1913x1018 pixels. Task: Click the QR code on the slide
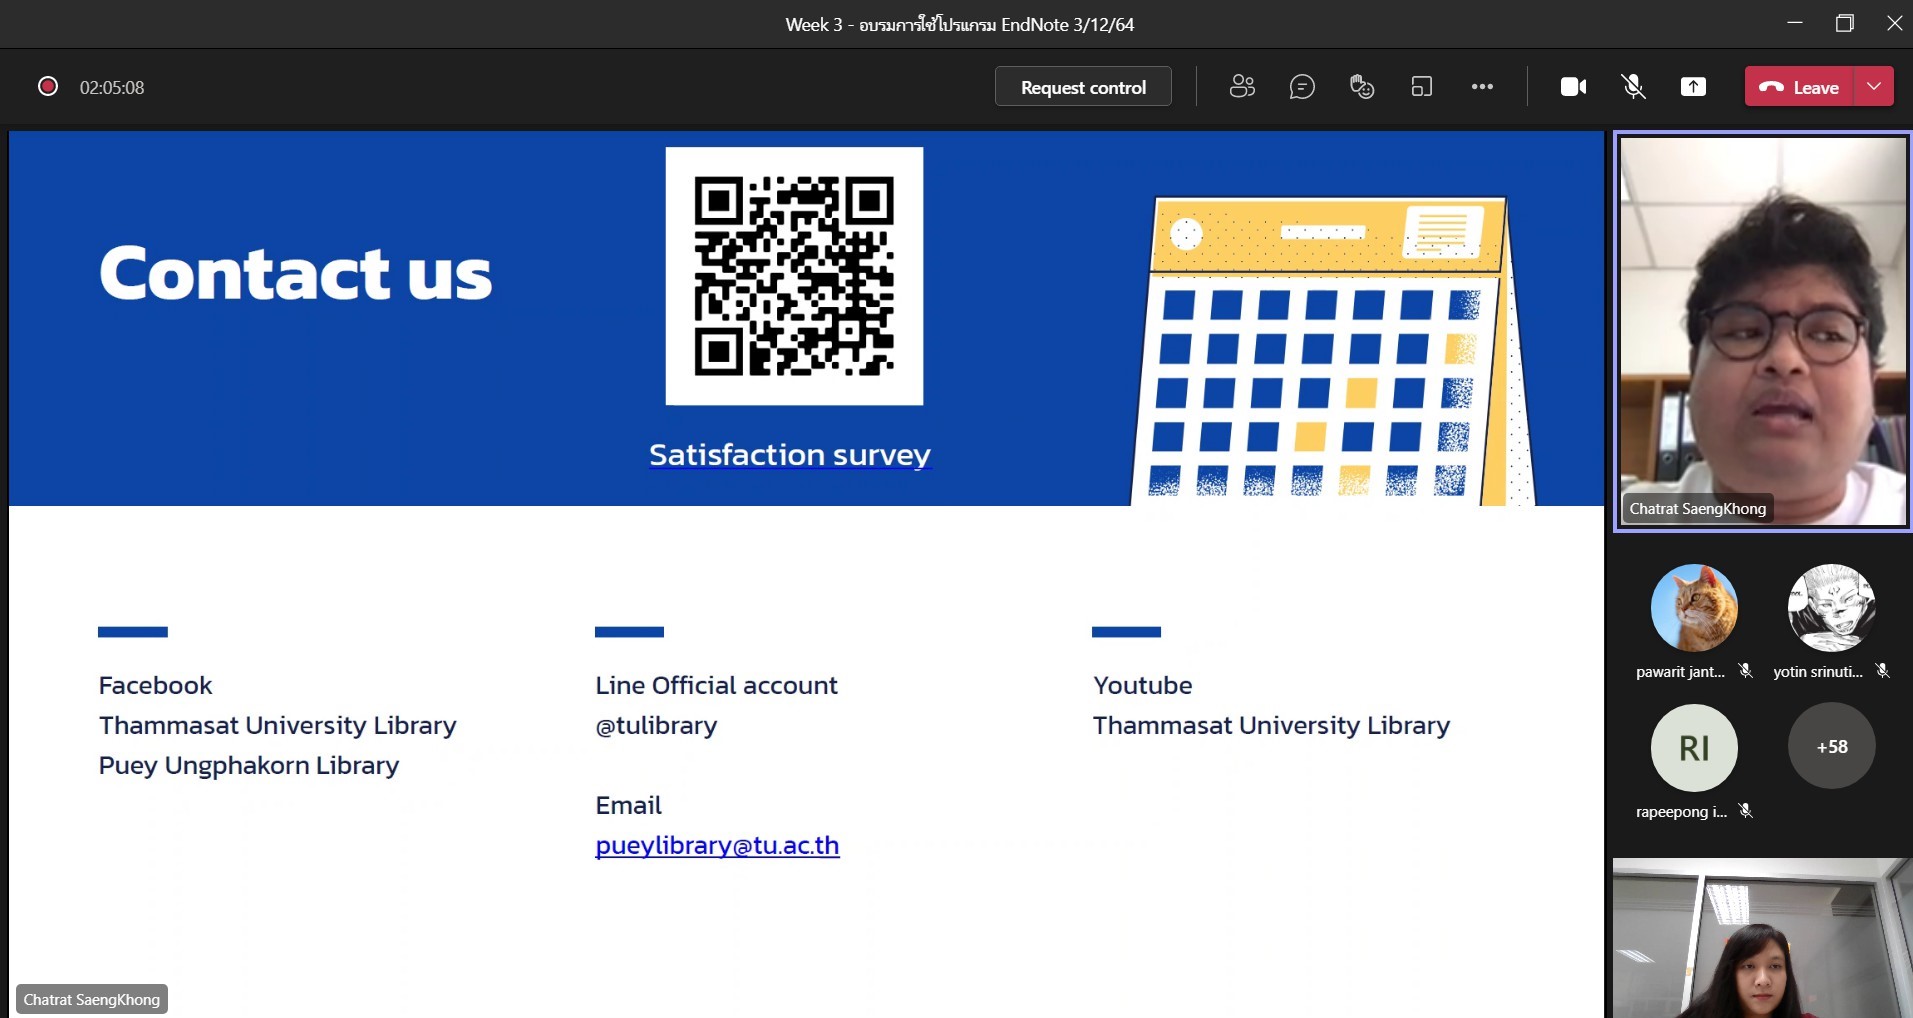[x=794, y=276]
